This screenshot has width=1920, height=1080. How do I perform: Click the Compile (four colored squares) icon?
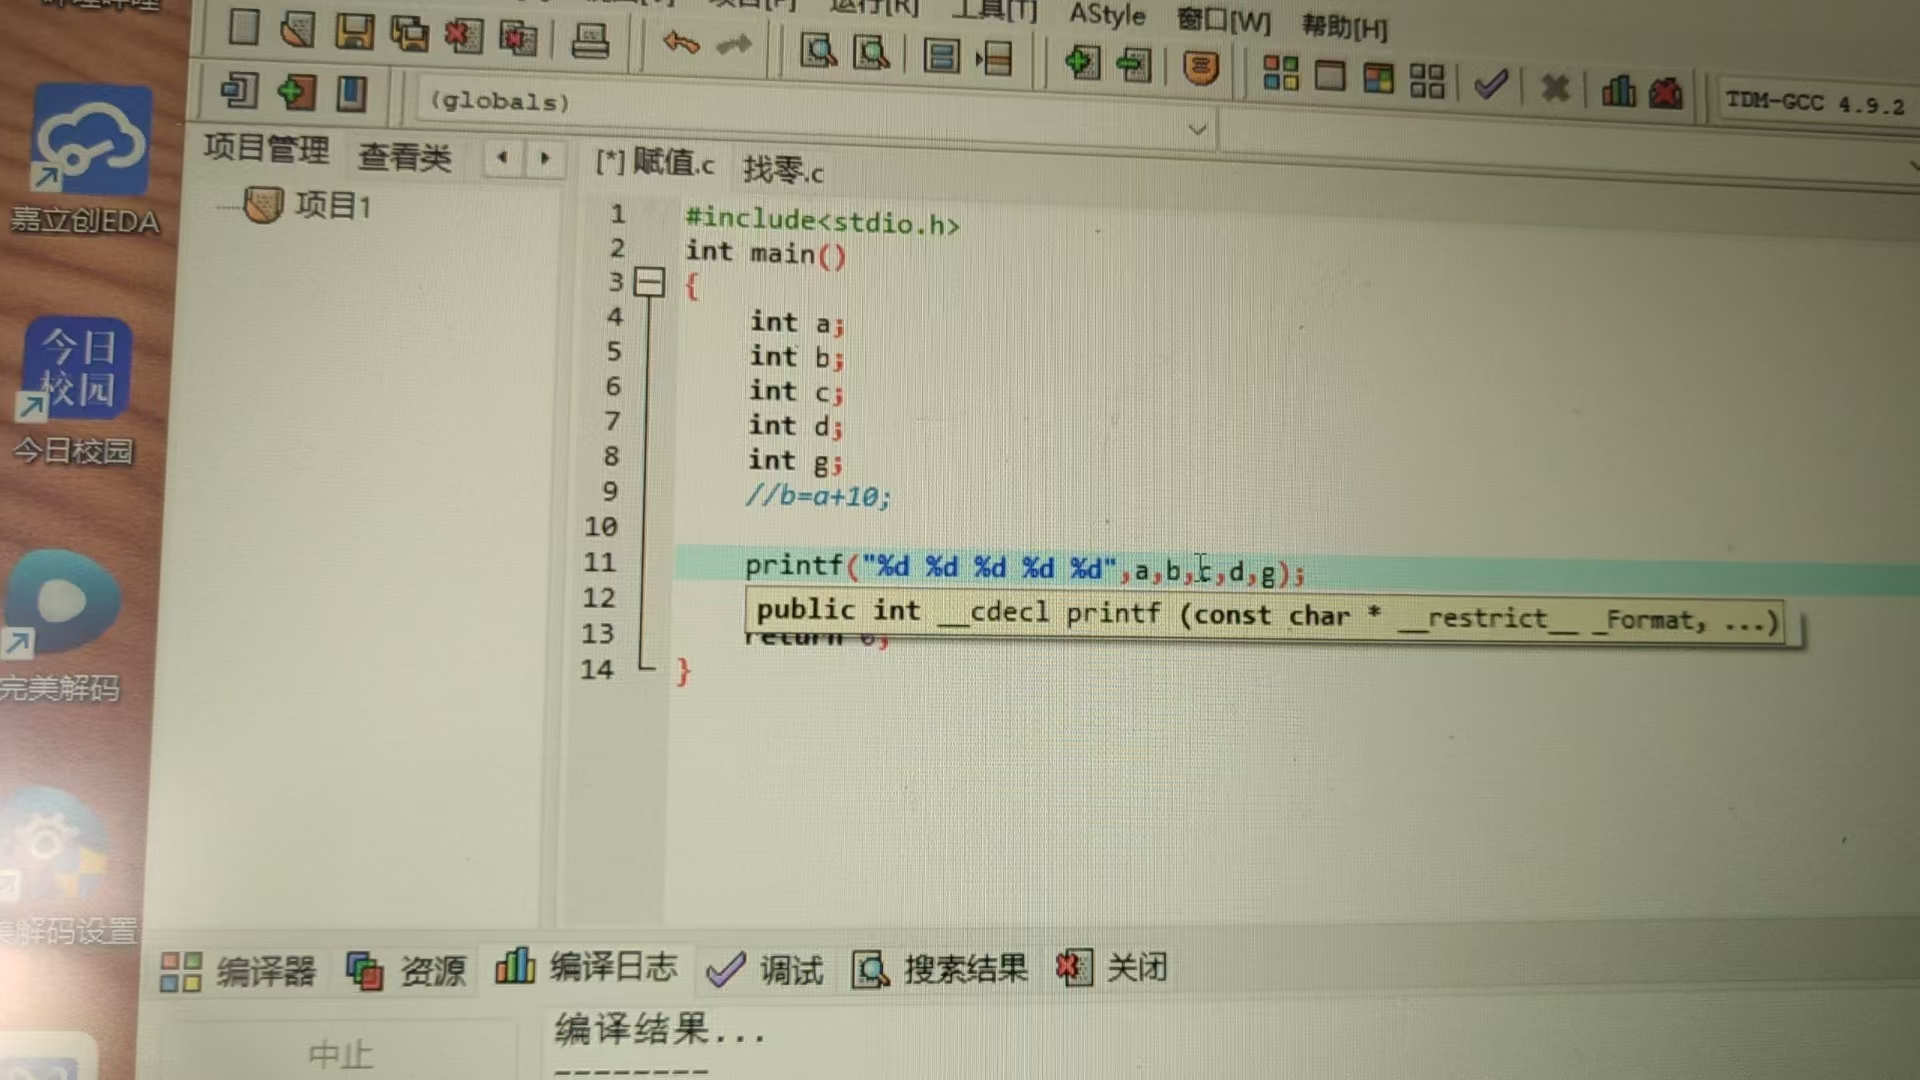[1280, 74]
